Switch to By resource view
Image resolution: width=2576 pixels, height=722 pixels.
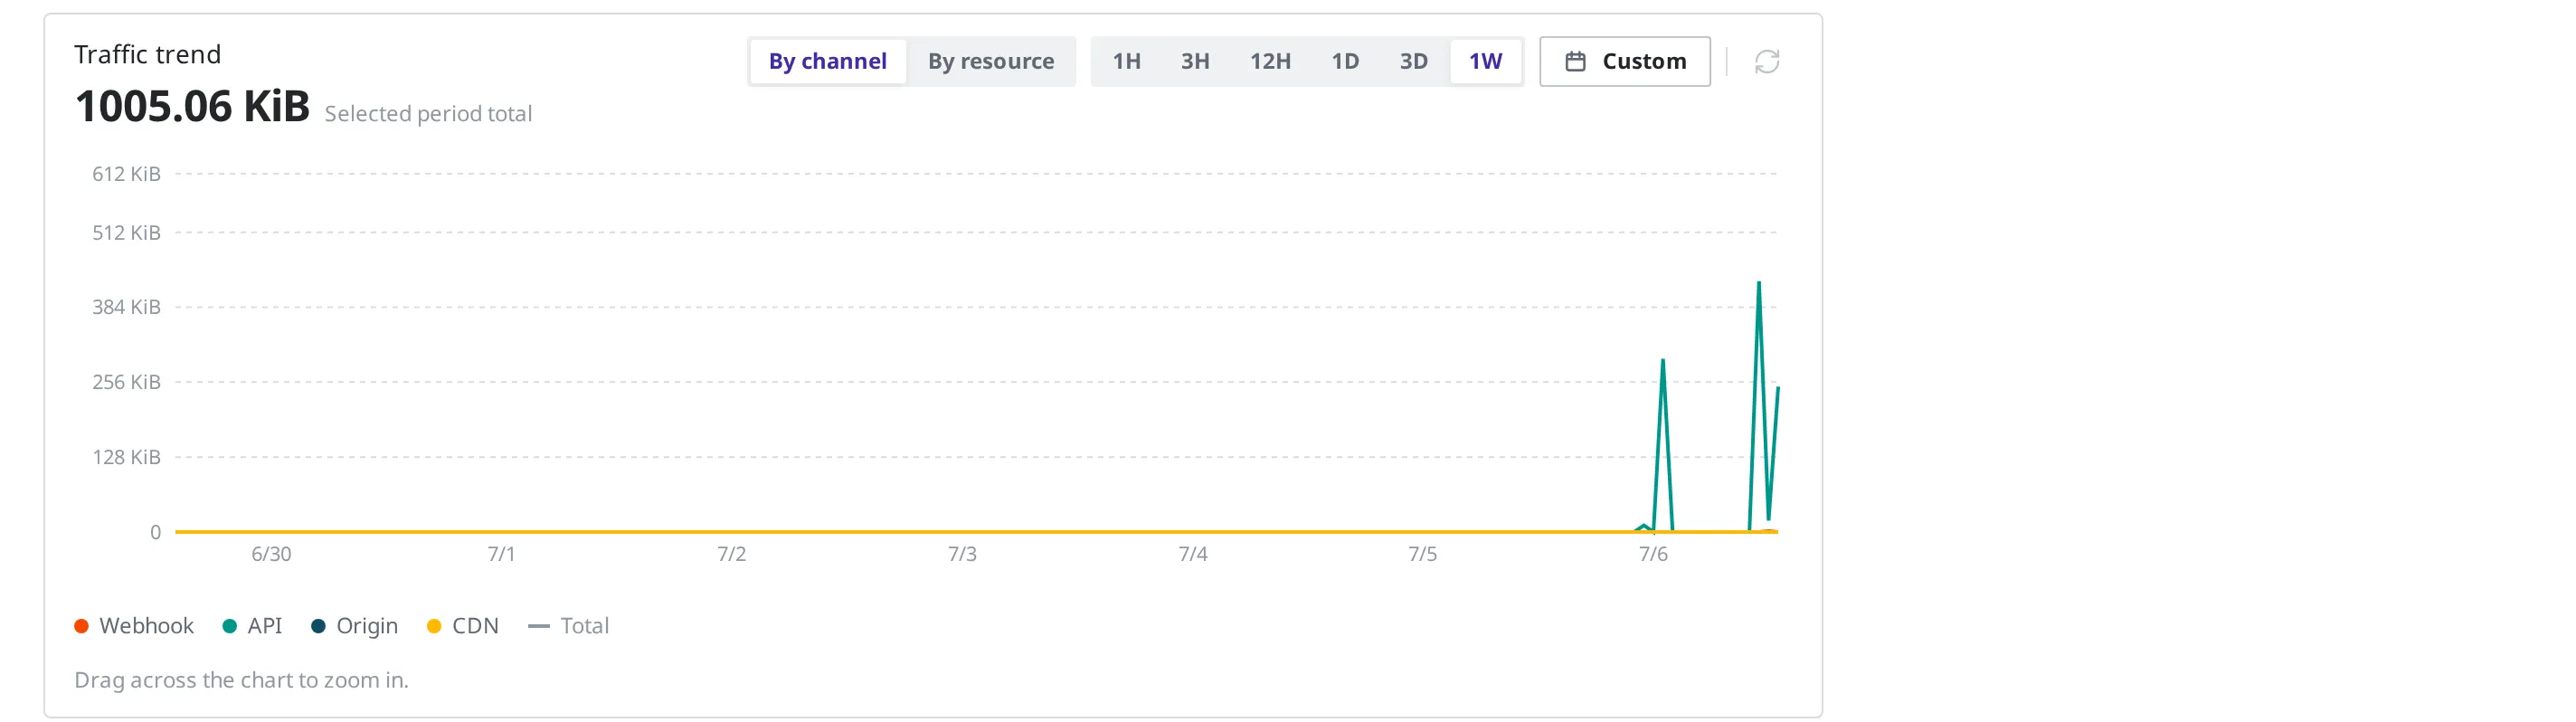tap(990, 62)
